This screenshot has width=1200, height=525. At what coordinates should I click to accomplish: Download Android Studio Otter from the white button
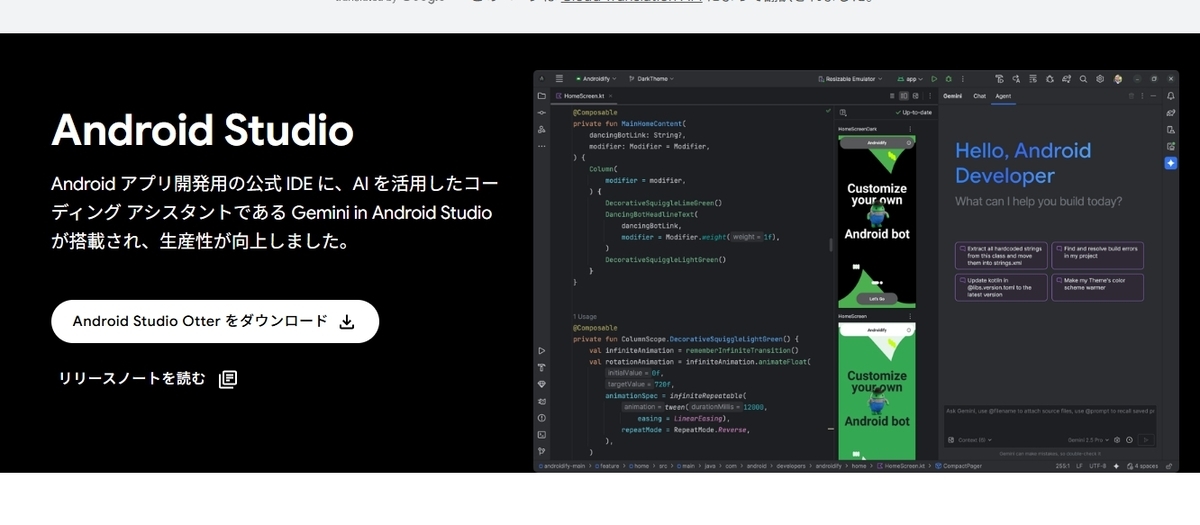[x=215, y=321]
